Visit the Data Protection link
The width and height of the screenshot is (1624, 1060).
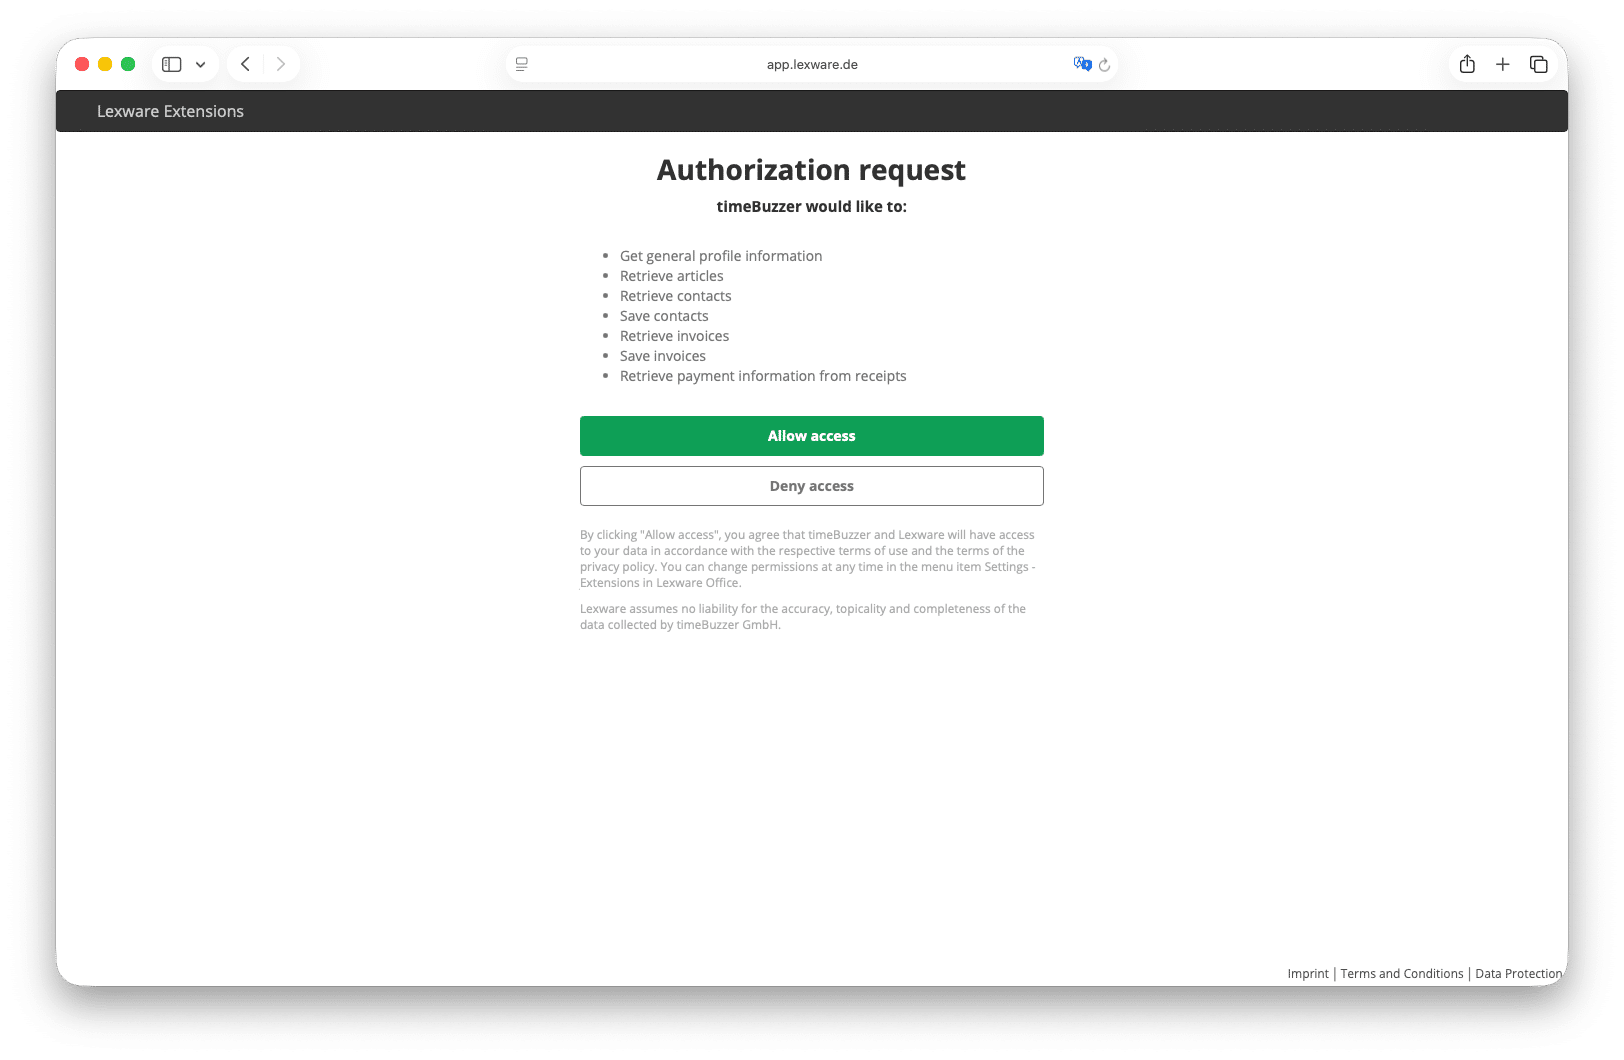tap(1517, 974)
